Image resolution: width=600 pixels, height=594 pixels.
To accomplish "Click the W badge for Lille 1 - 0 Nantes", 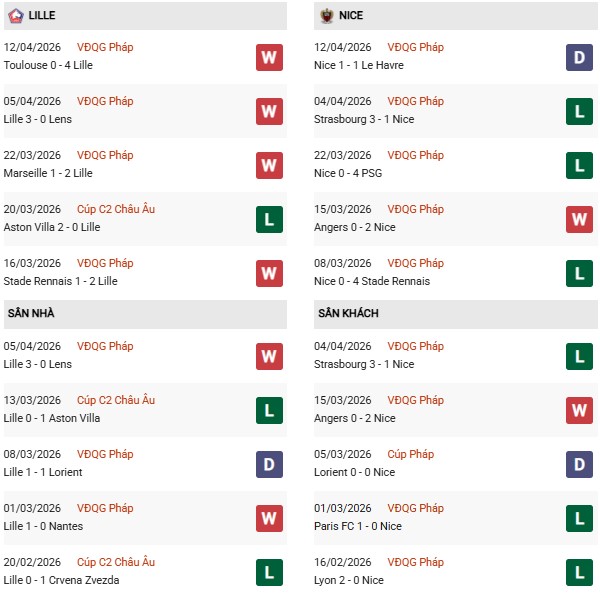I will click(x=268, y=518).
